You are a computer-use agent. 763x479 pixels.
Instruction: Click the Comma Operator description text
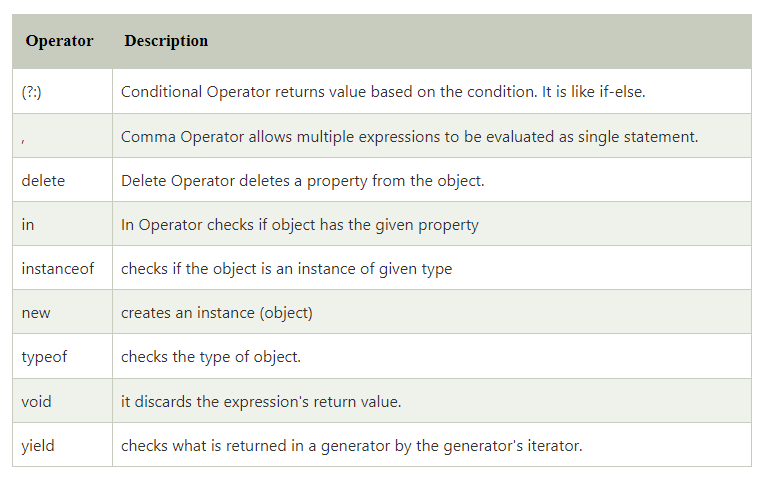click(x=409, y=137)
